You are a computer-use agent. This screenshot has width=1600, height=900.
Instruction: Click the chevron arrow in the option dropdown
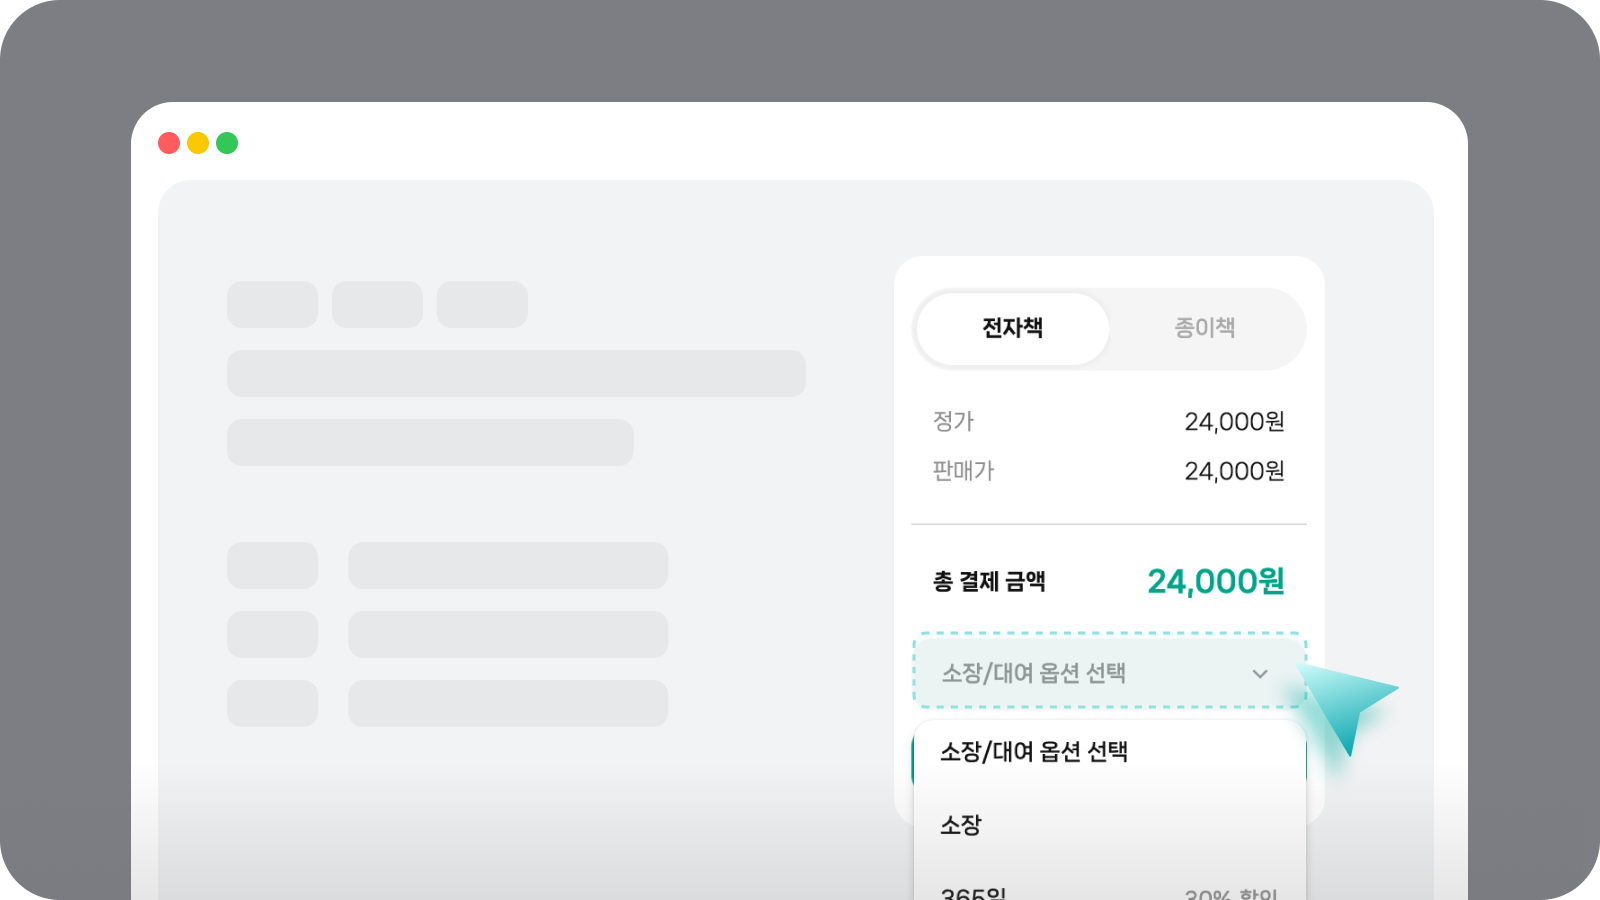[x=1260, y=674]
